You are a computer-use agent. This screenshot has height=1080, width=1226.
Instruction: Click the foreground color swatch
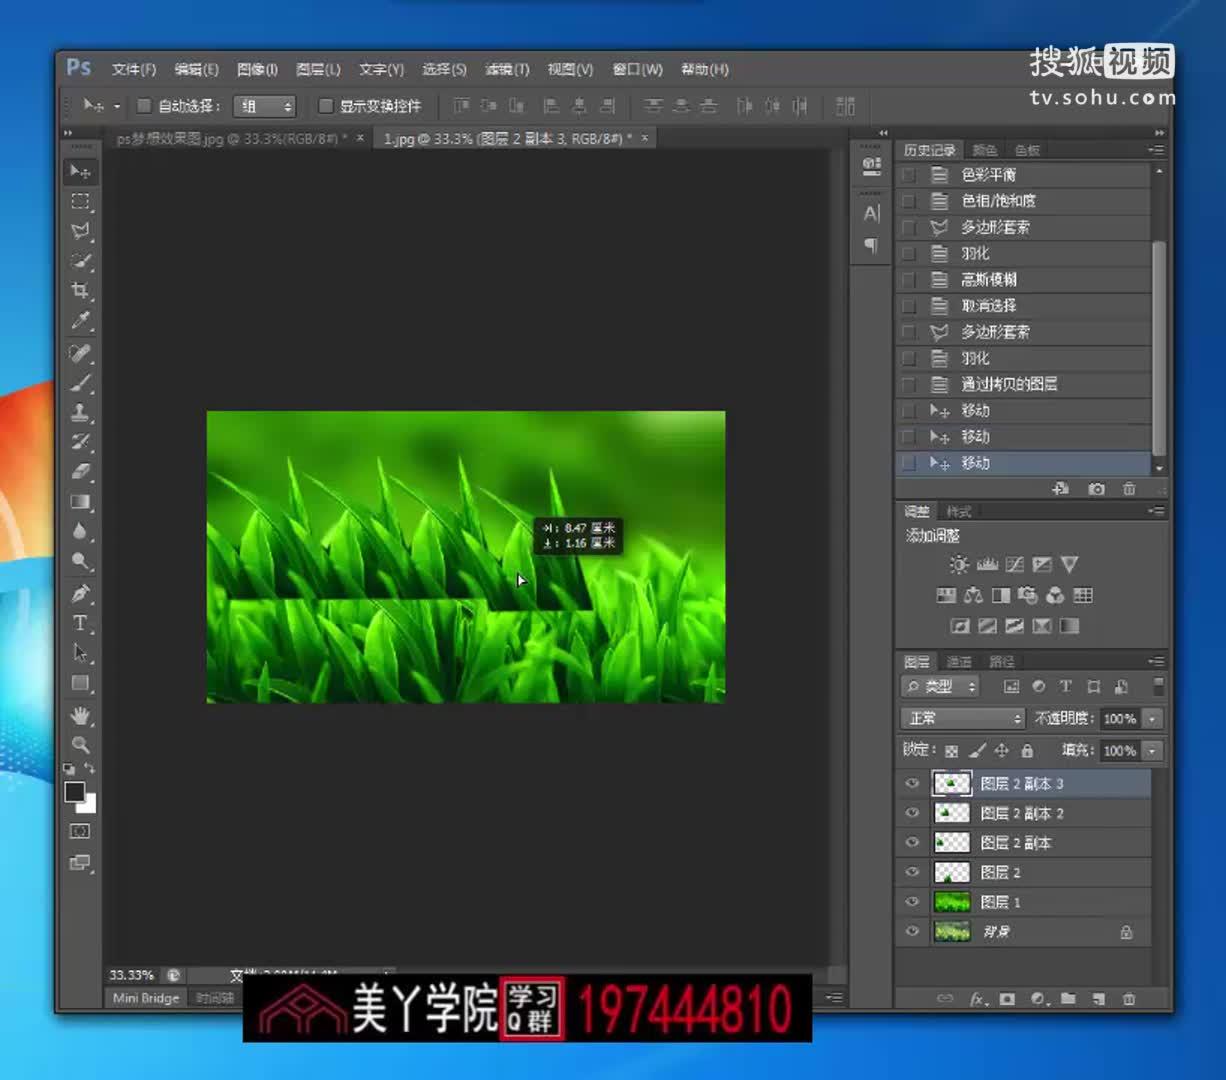75,790
